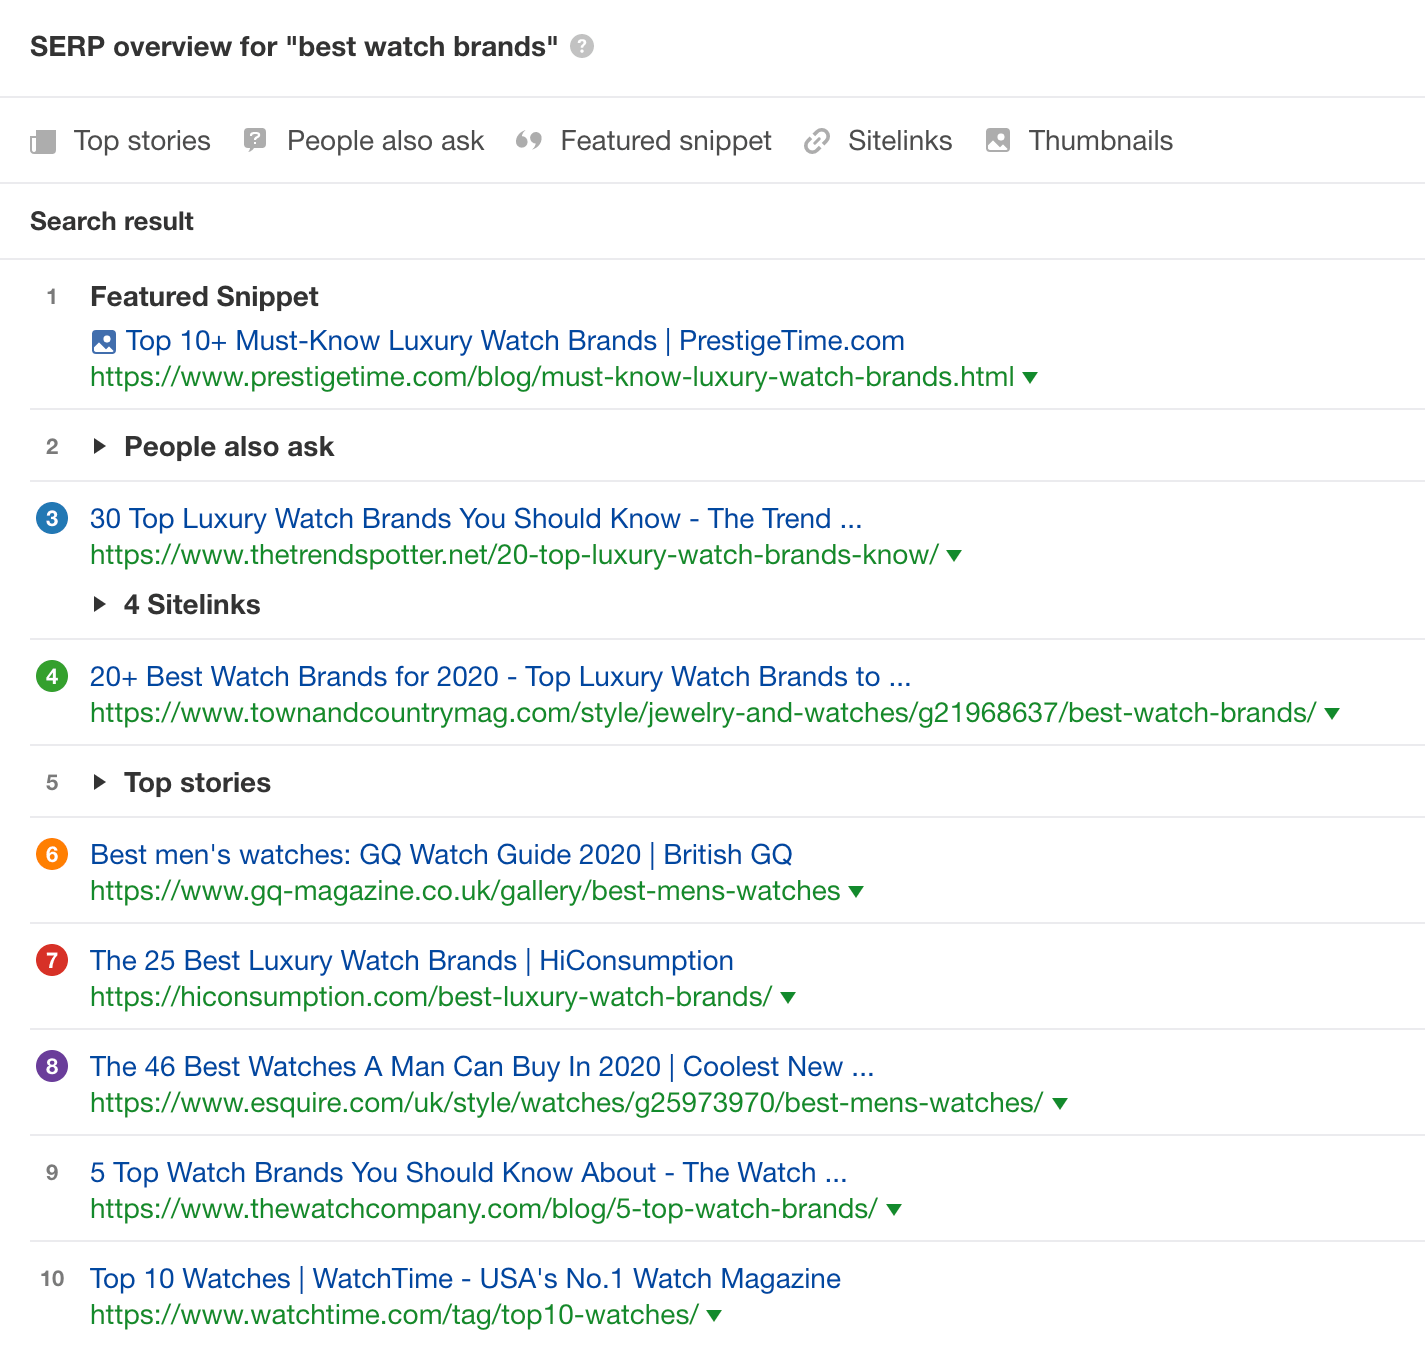Click the Sitelinks link icon in the legend
1425x1358 pixels.
pos(818,141)
